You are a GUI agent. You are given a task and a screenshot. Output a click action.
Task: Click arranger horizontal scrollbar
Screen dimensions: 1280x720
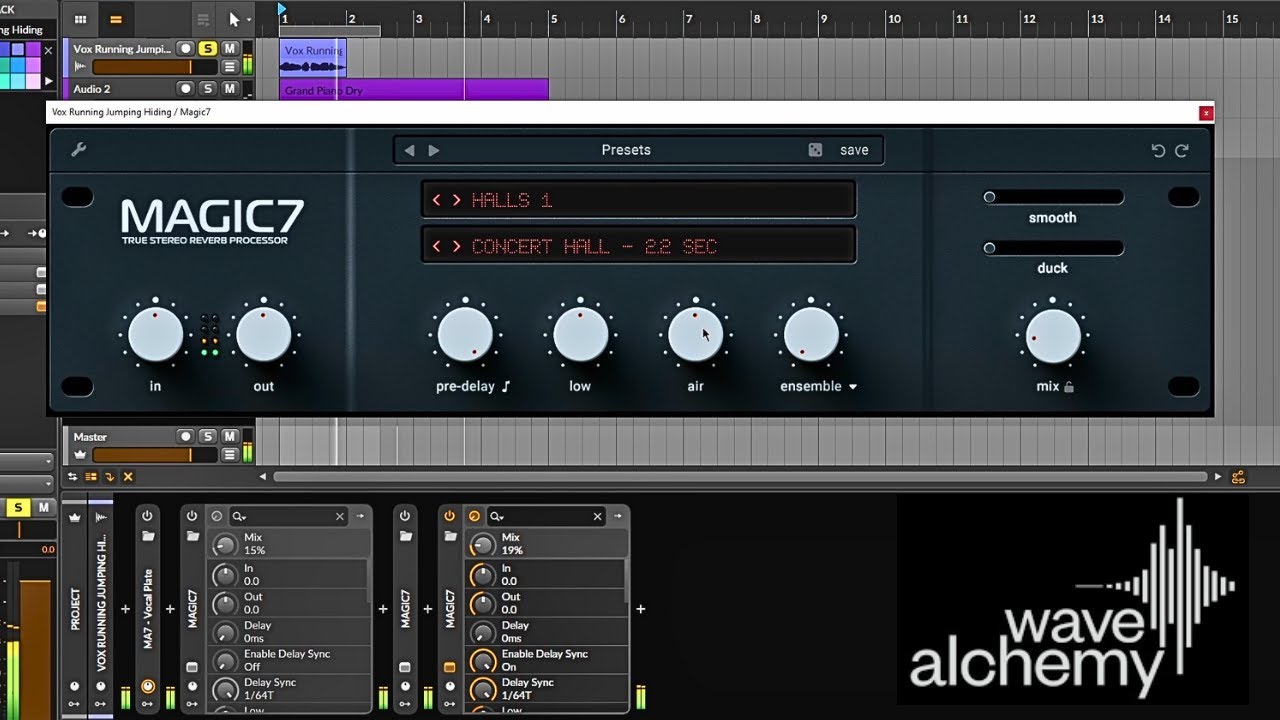[x=740, y=477]
